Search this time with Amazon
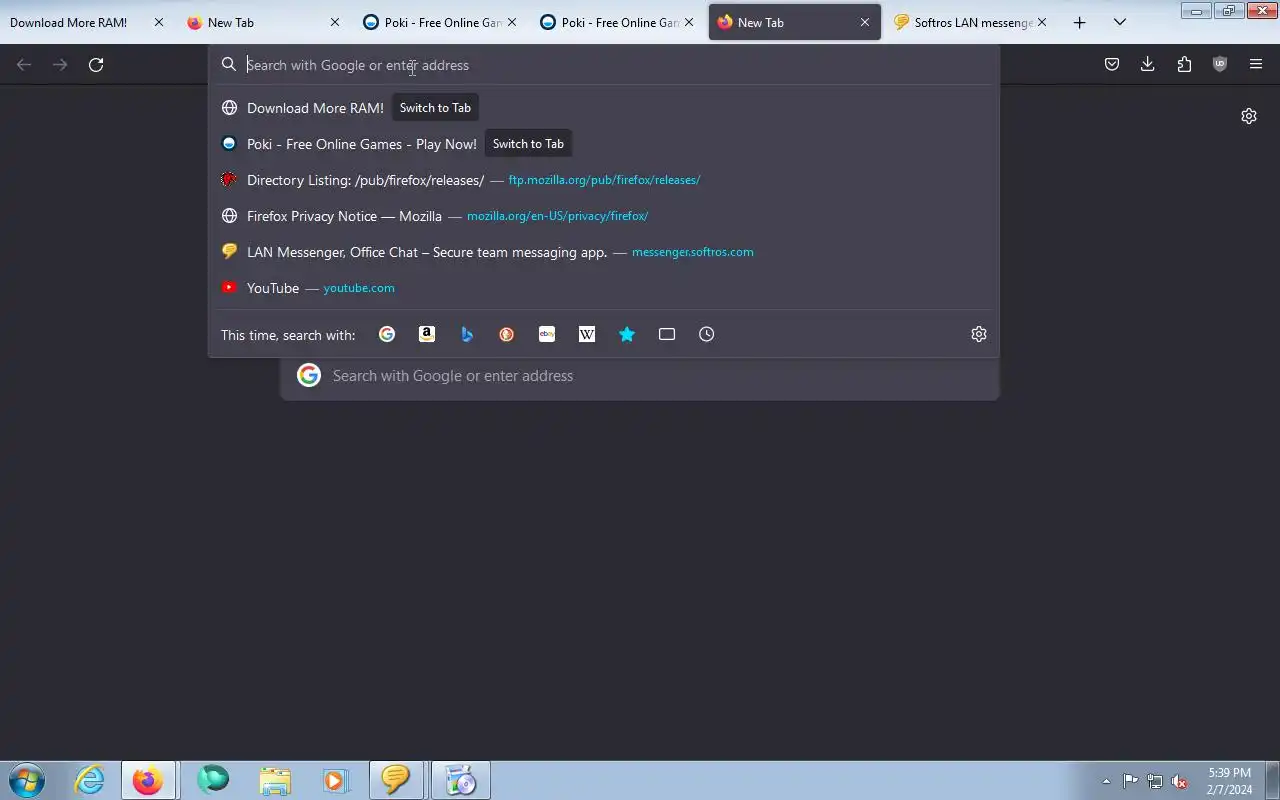This screenshot has height=800, width=1280. coord(427,334)
